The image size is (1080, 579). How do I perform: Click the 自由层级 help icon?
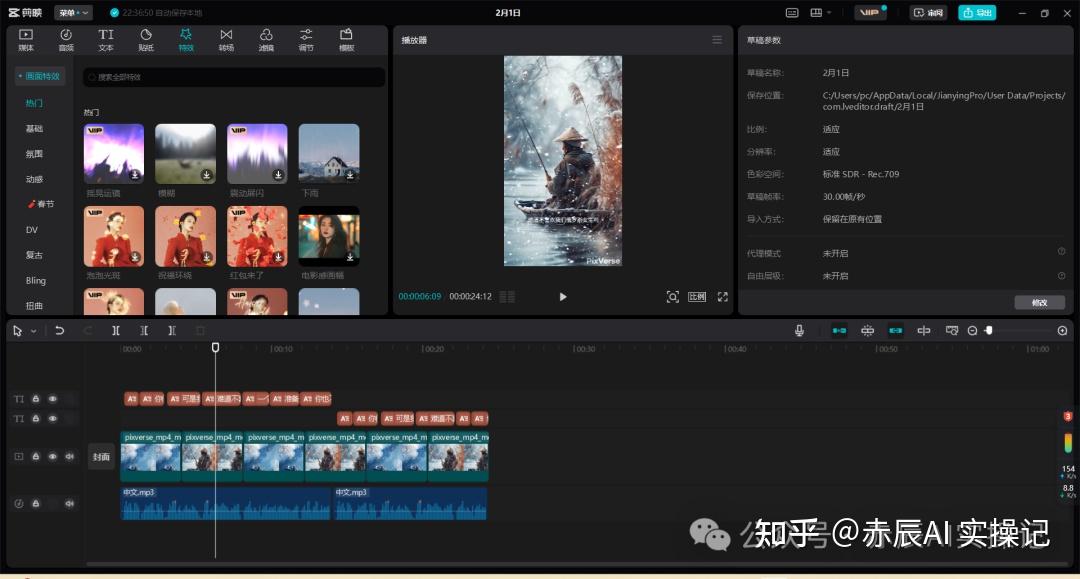coord(1061,275)
